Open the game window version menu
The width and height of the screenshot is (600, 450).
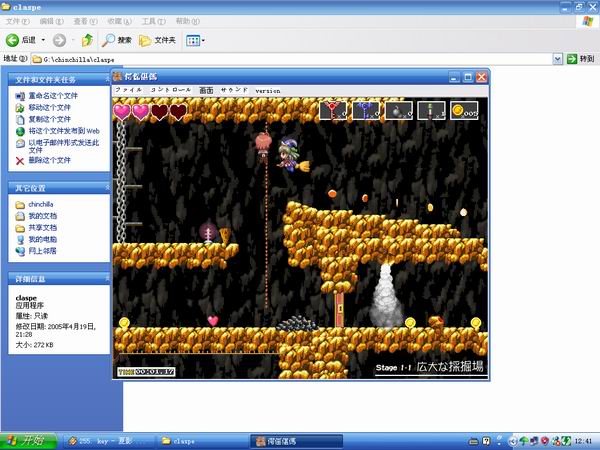pyautogui.click(x=268, y=91)
